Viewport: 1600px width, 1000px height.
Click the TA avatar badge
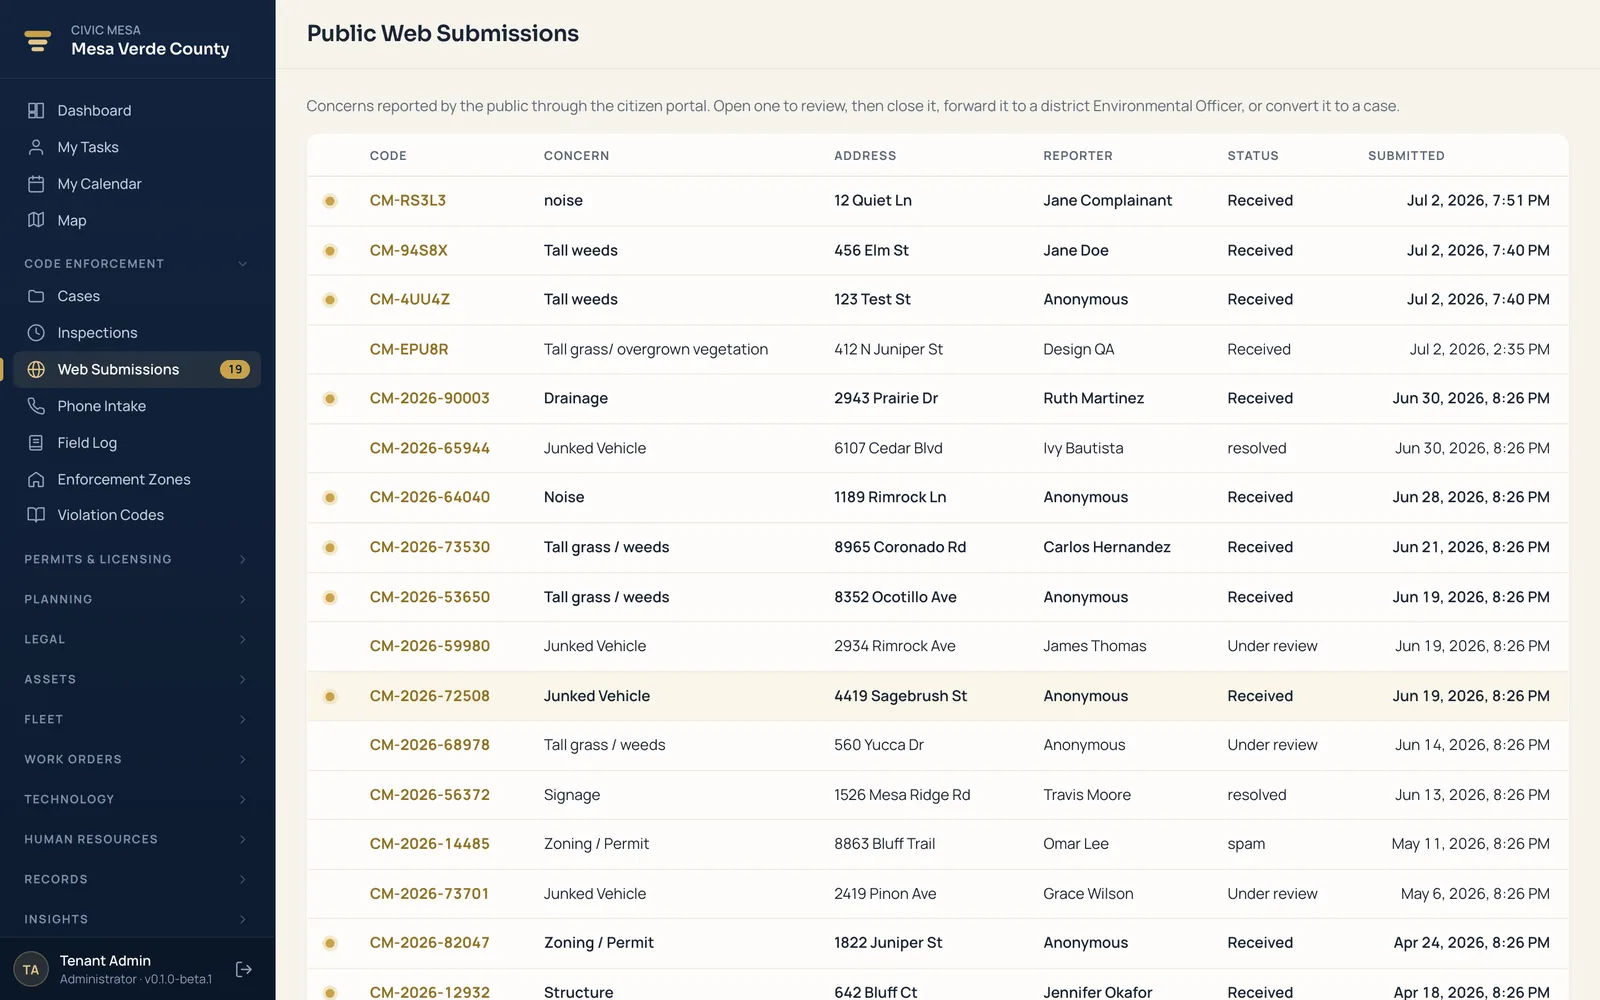[31, 969]
